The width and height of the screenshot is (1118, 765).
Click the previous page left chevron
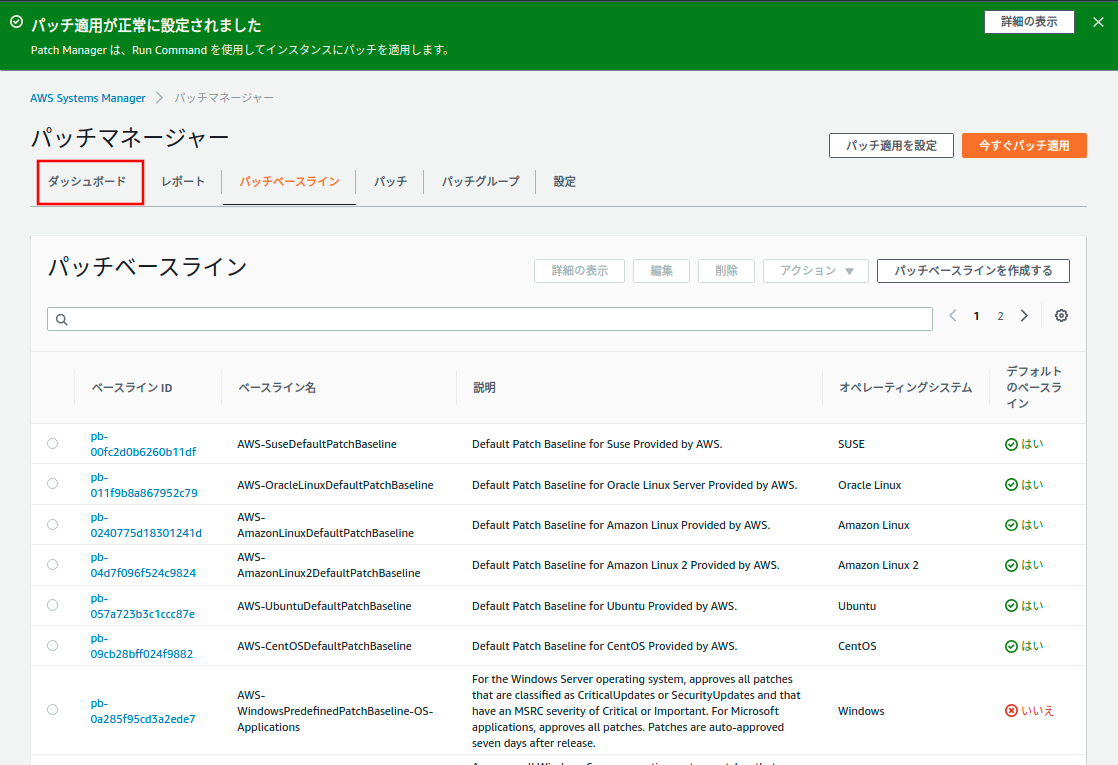[x=952, y=316]
